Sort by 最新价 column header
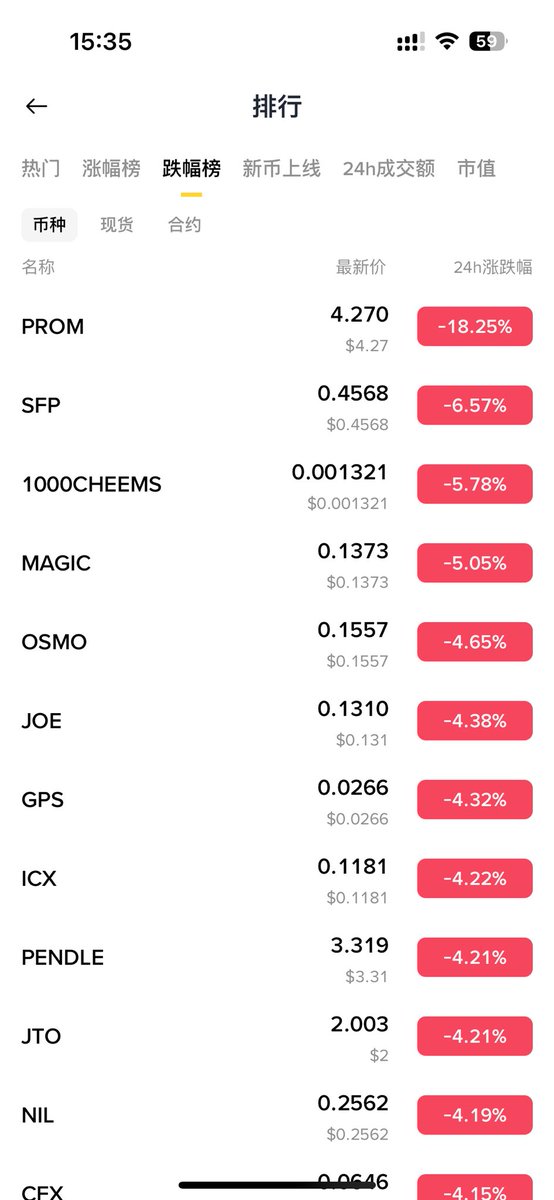Image resolution: width=554 pixels, height=1200 pixels. (x=361, y=267)
